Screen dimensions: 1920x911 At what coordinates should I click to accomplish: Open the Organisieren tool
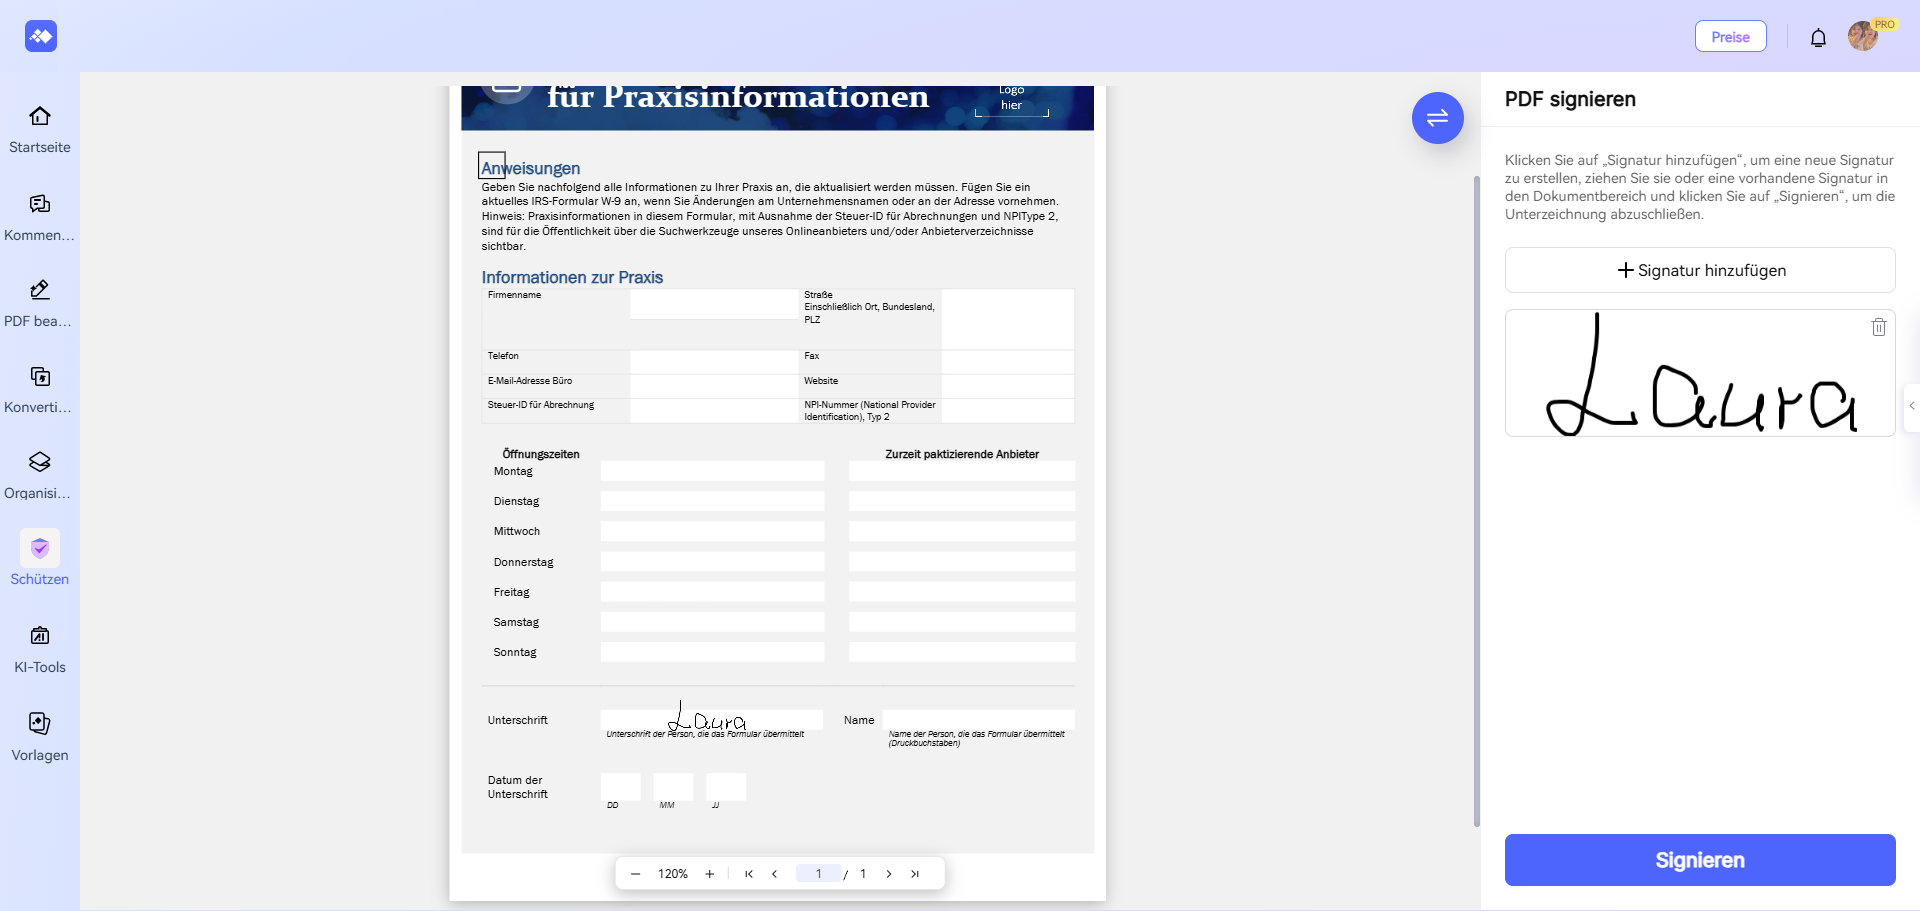click(40, 476)
